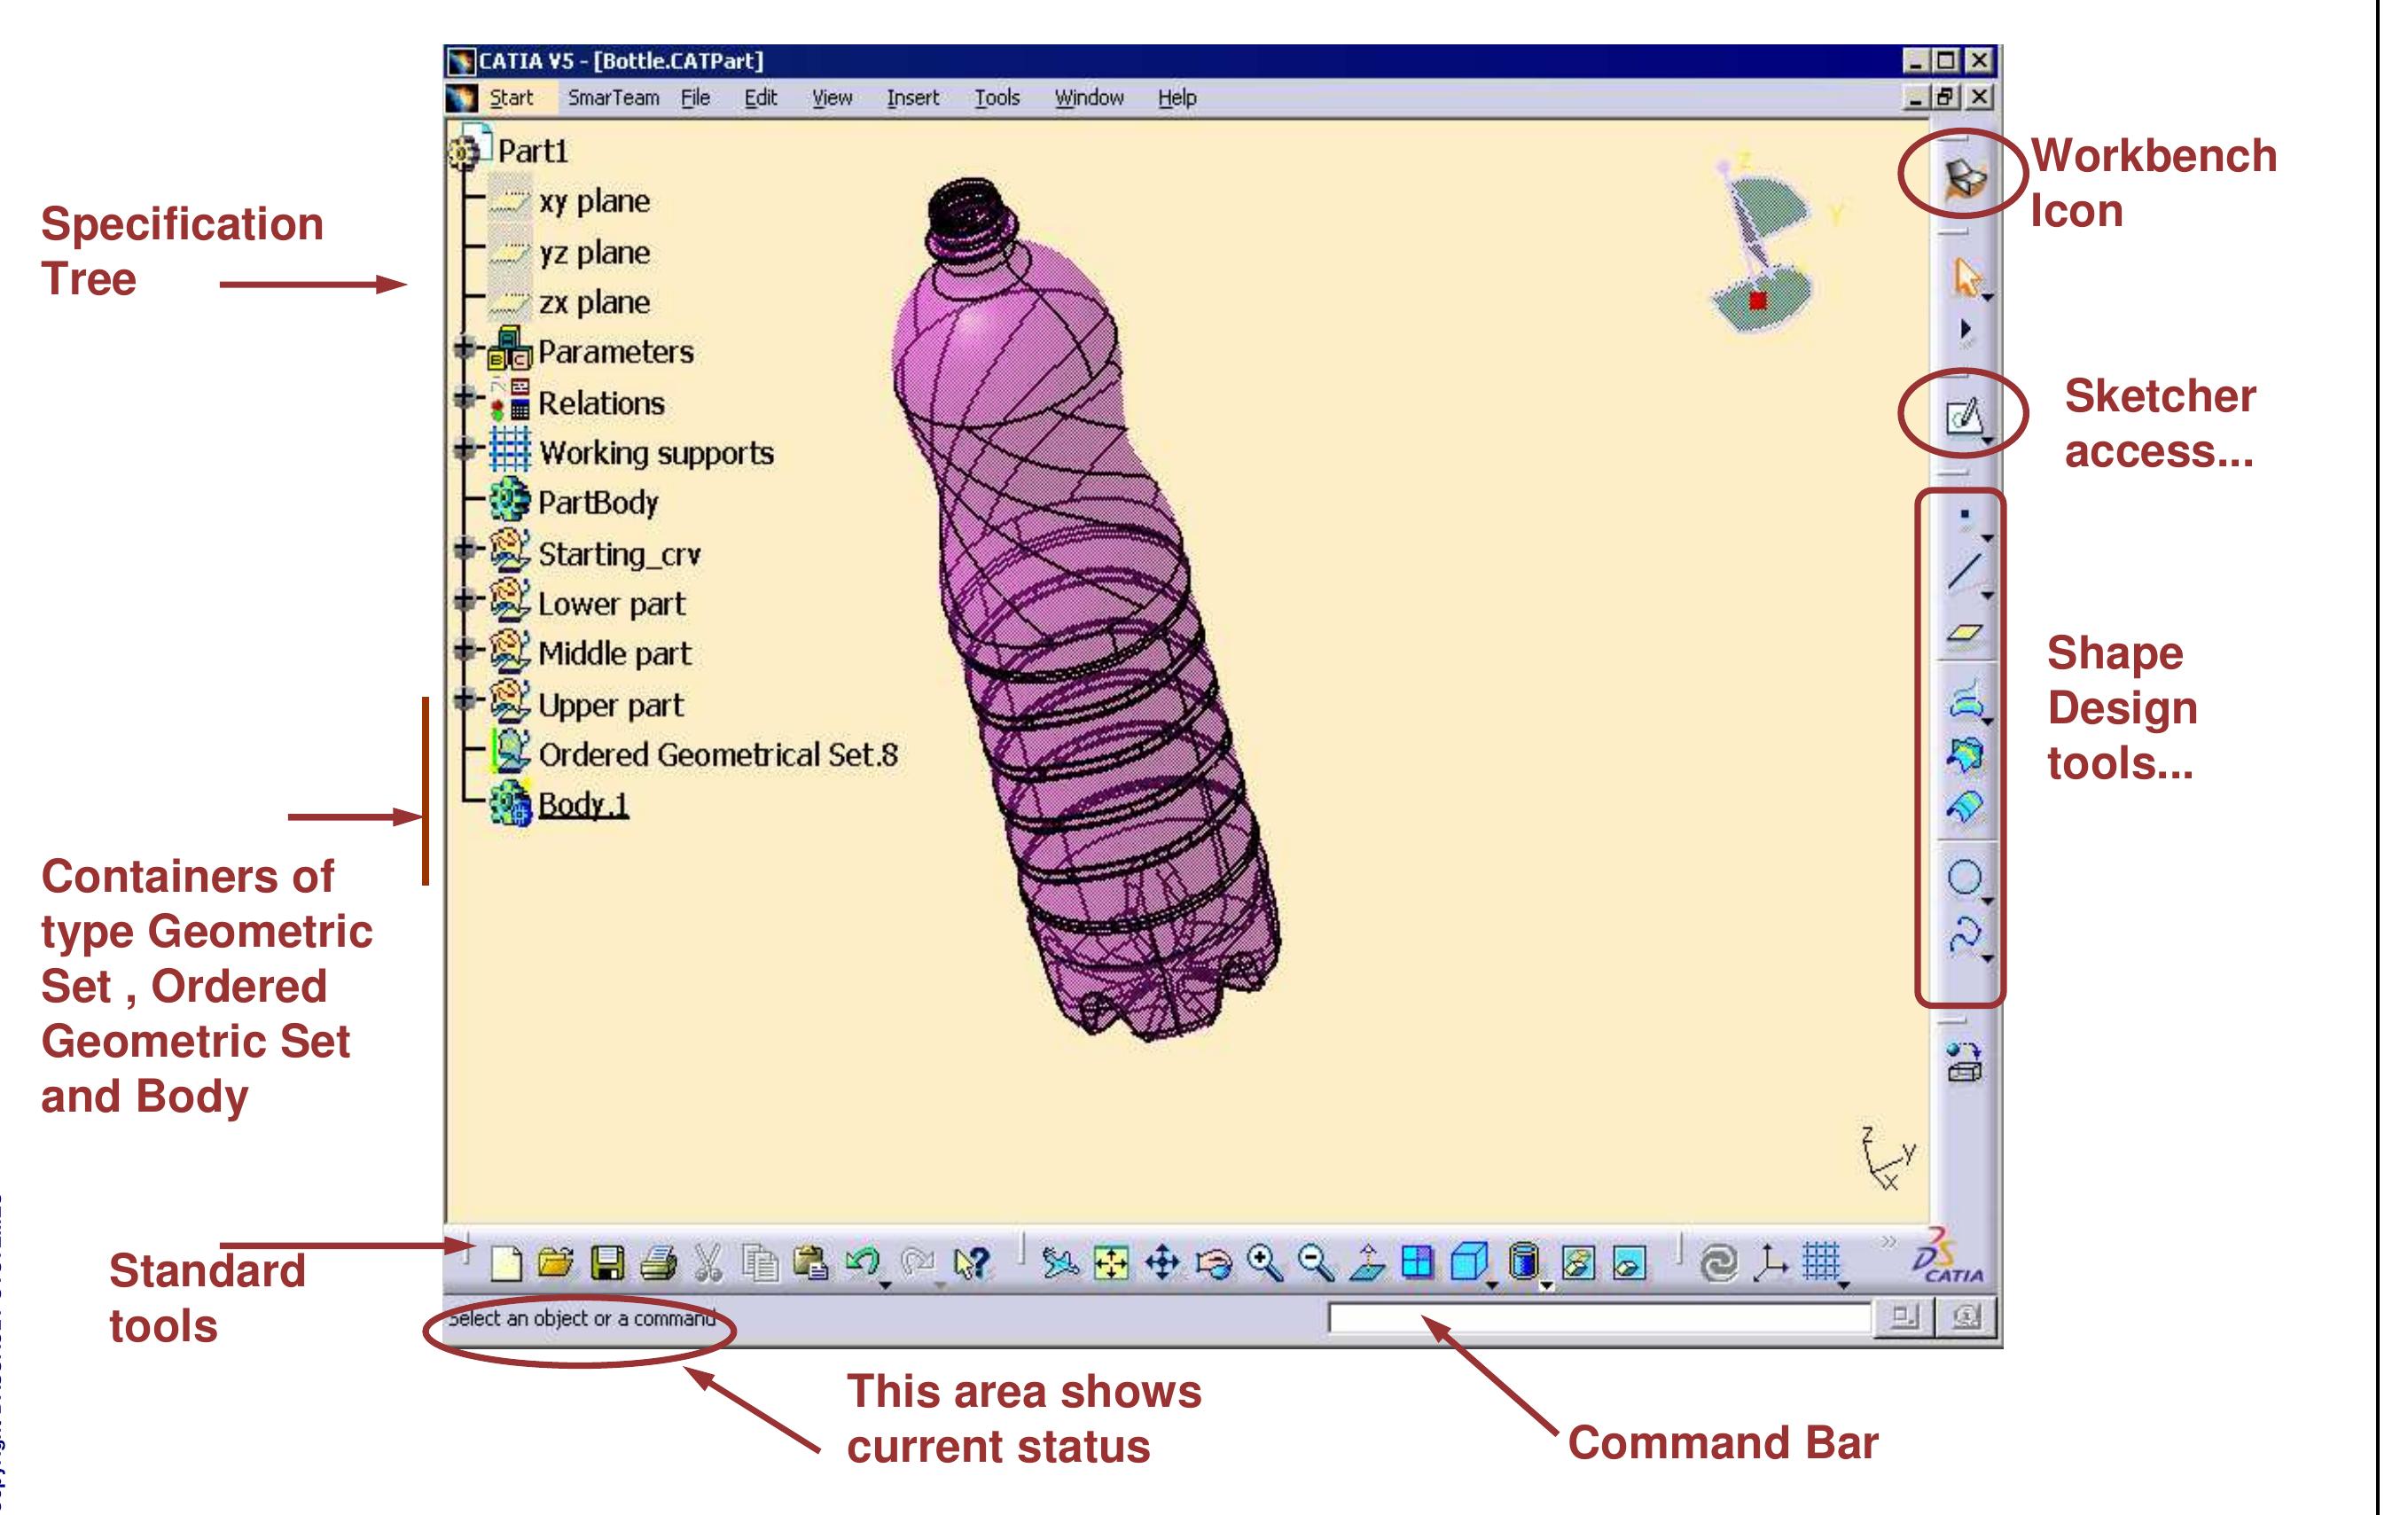Screen dimensions: 2408x1515
Task: Click the Generative Shape Design workbench icon
Action: (x=1964, y=179)
